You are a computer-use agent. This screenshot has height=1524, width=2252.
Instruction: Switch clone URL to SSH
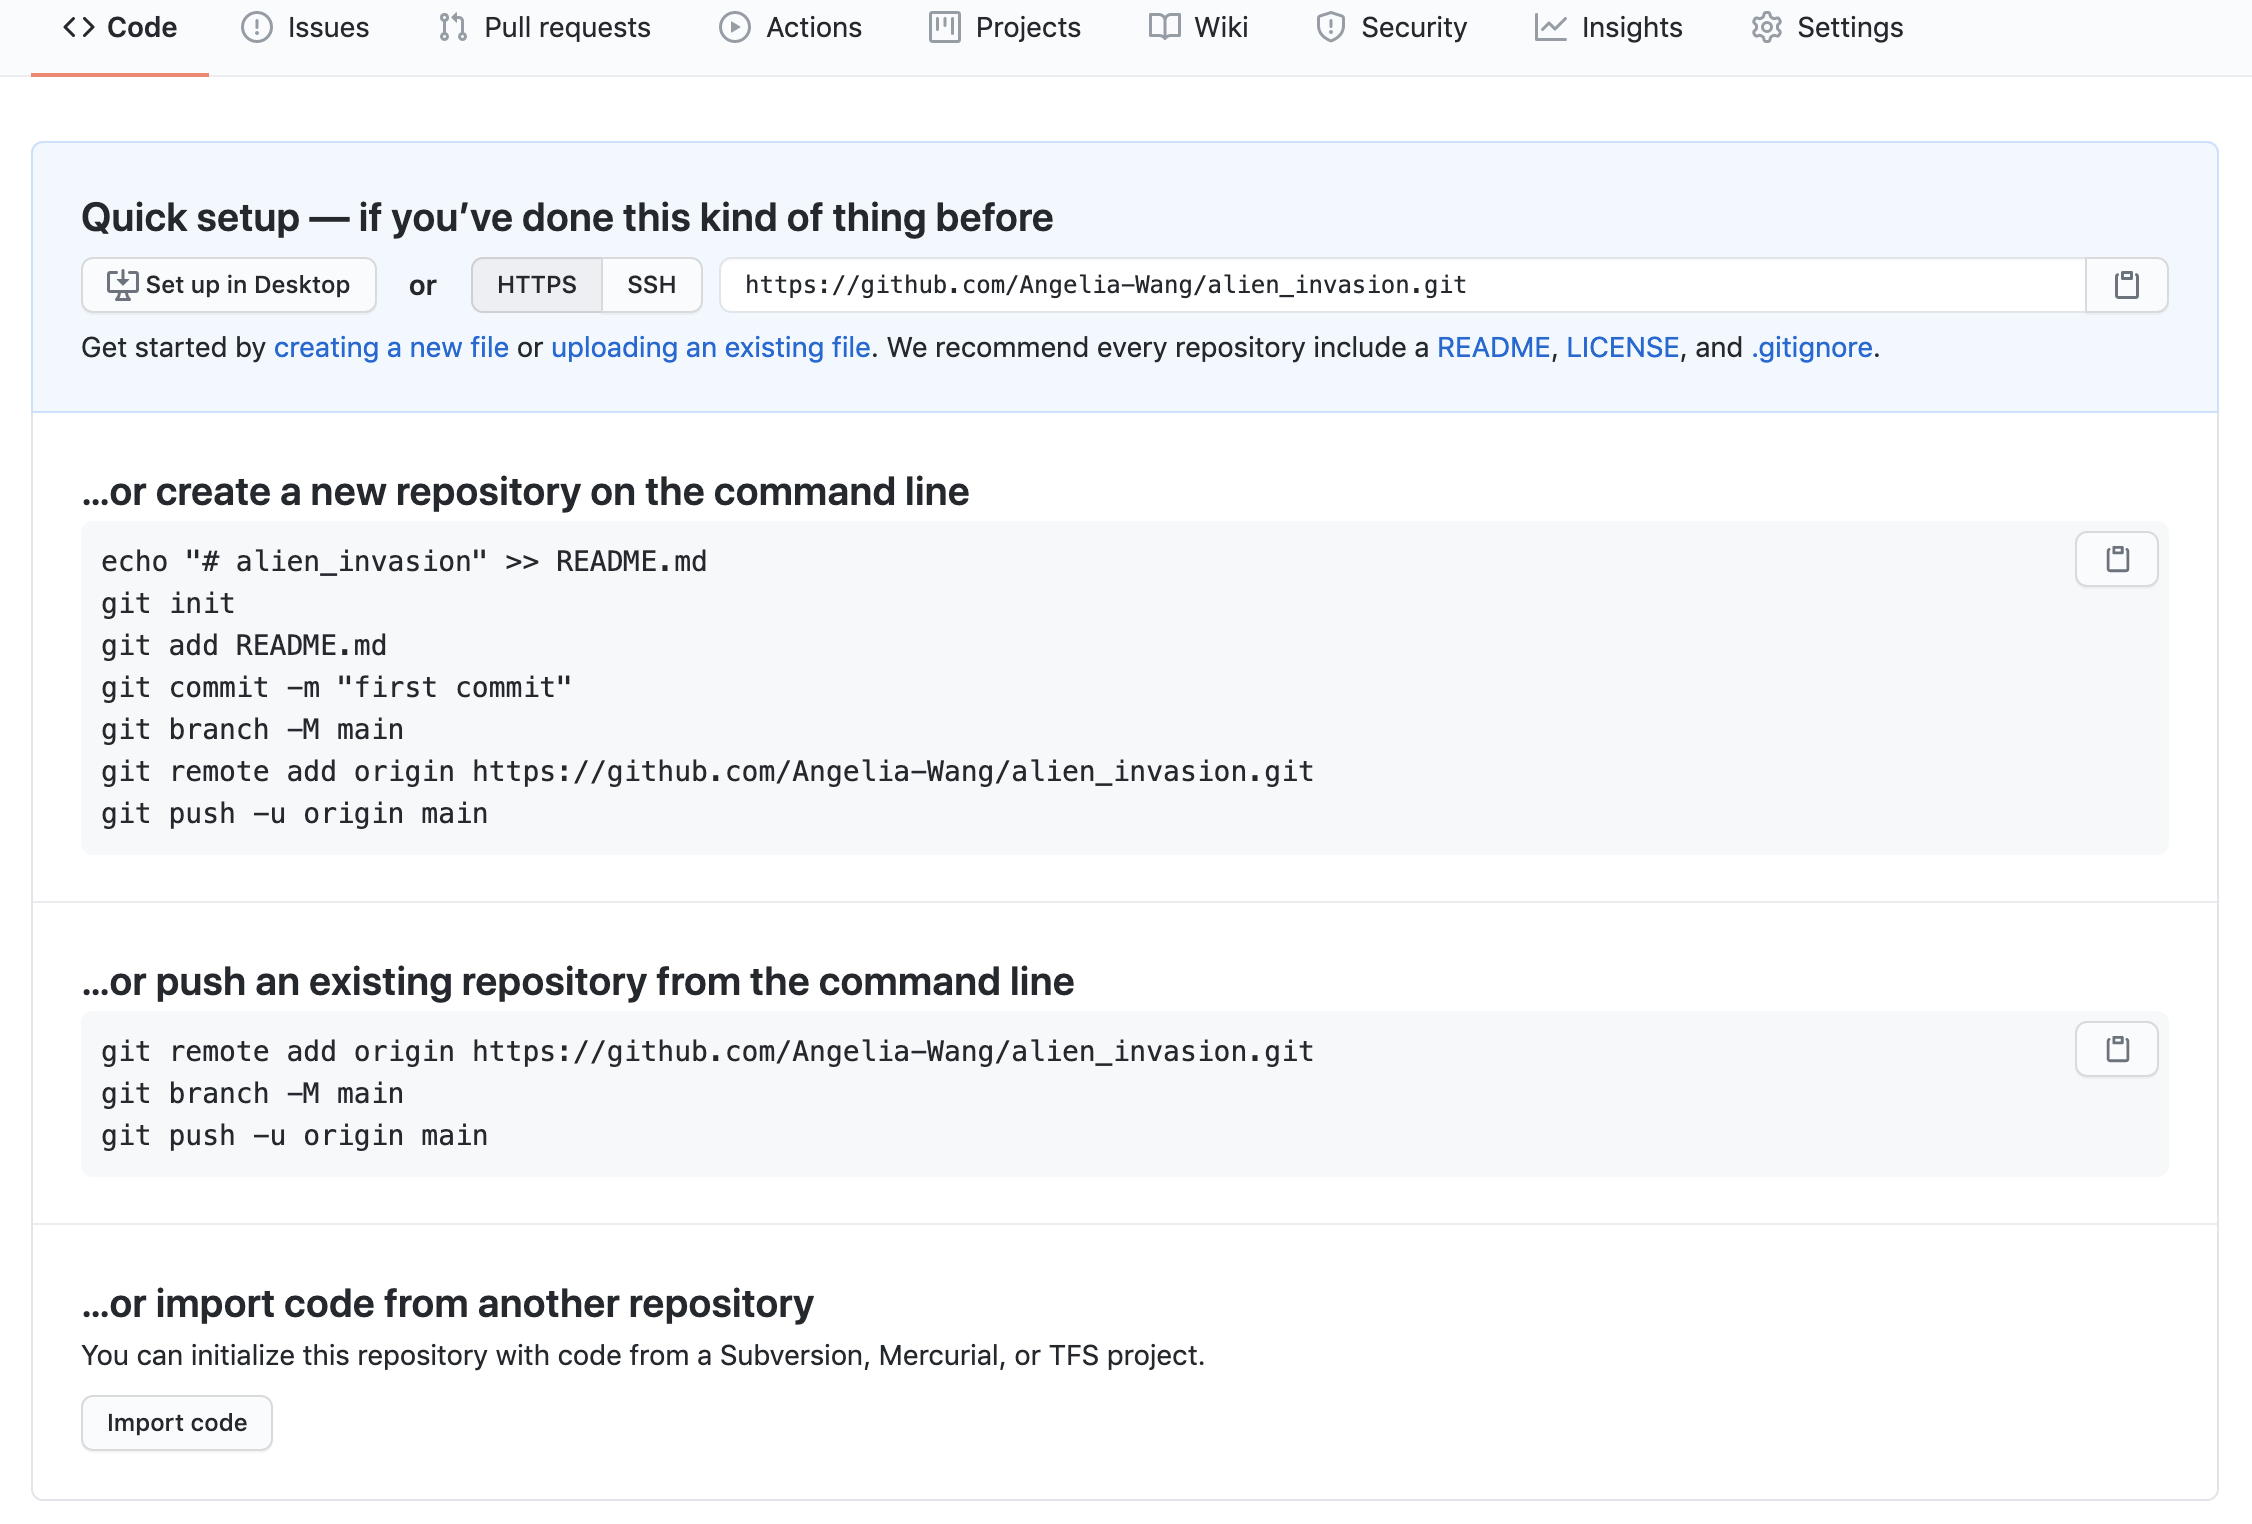tap(651, 285)
